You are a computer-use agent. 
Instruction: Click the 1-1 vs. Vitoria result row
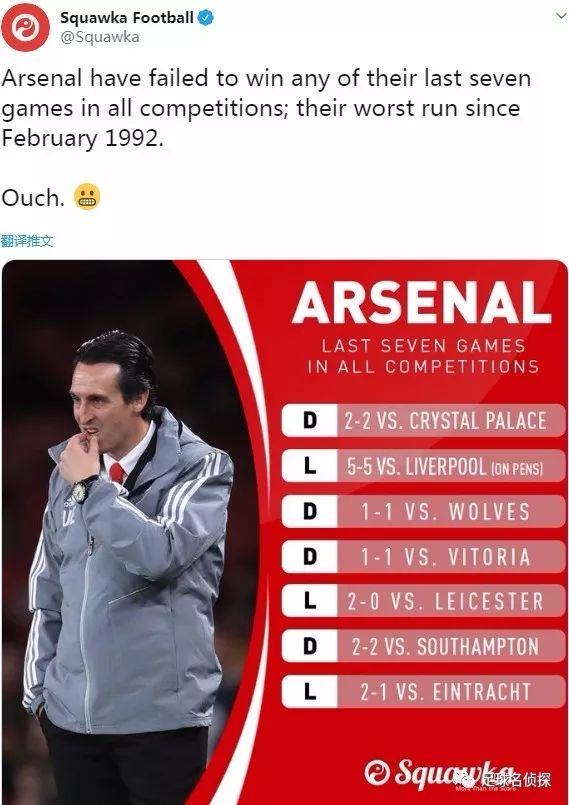tap(423, 556)
